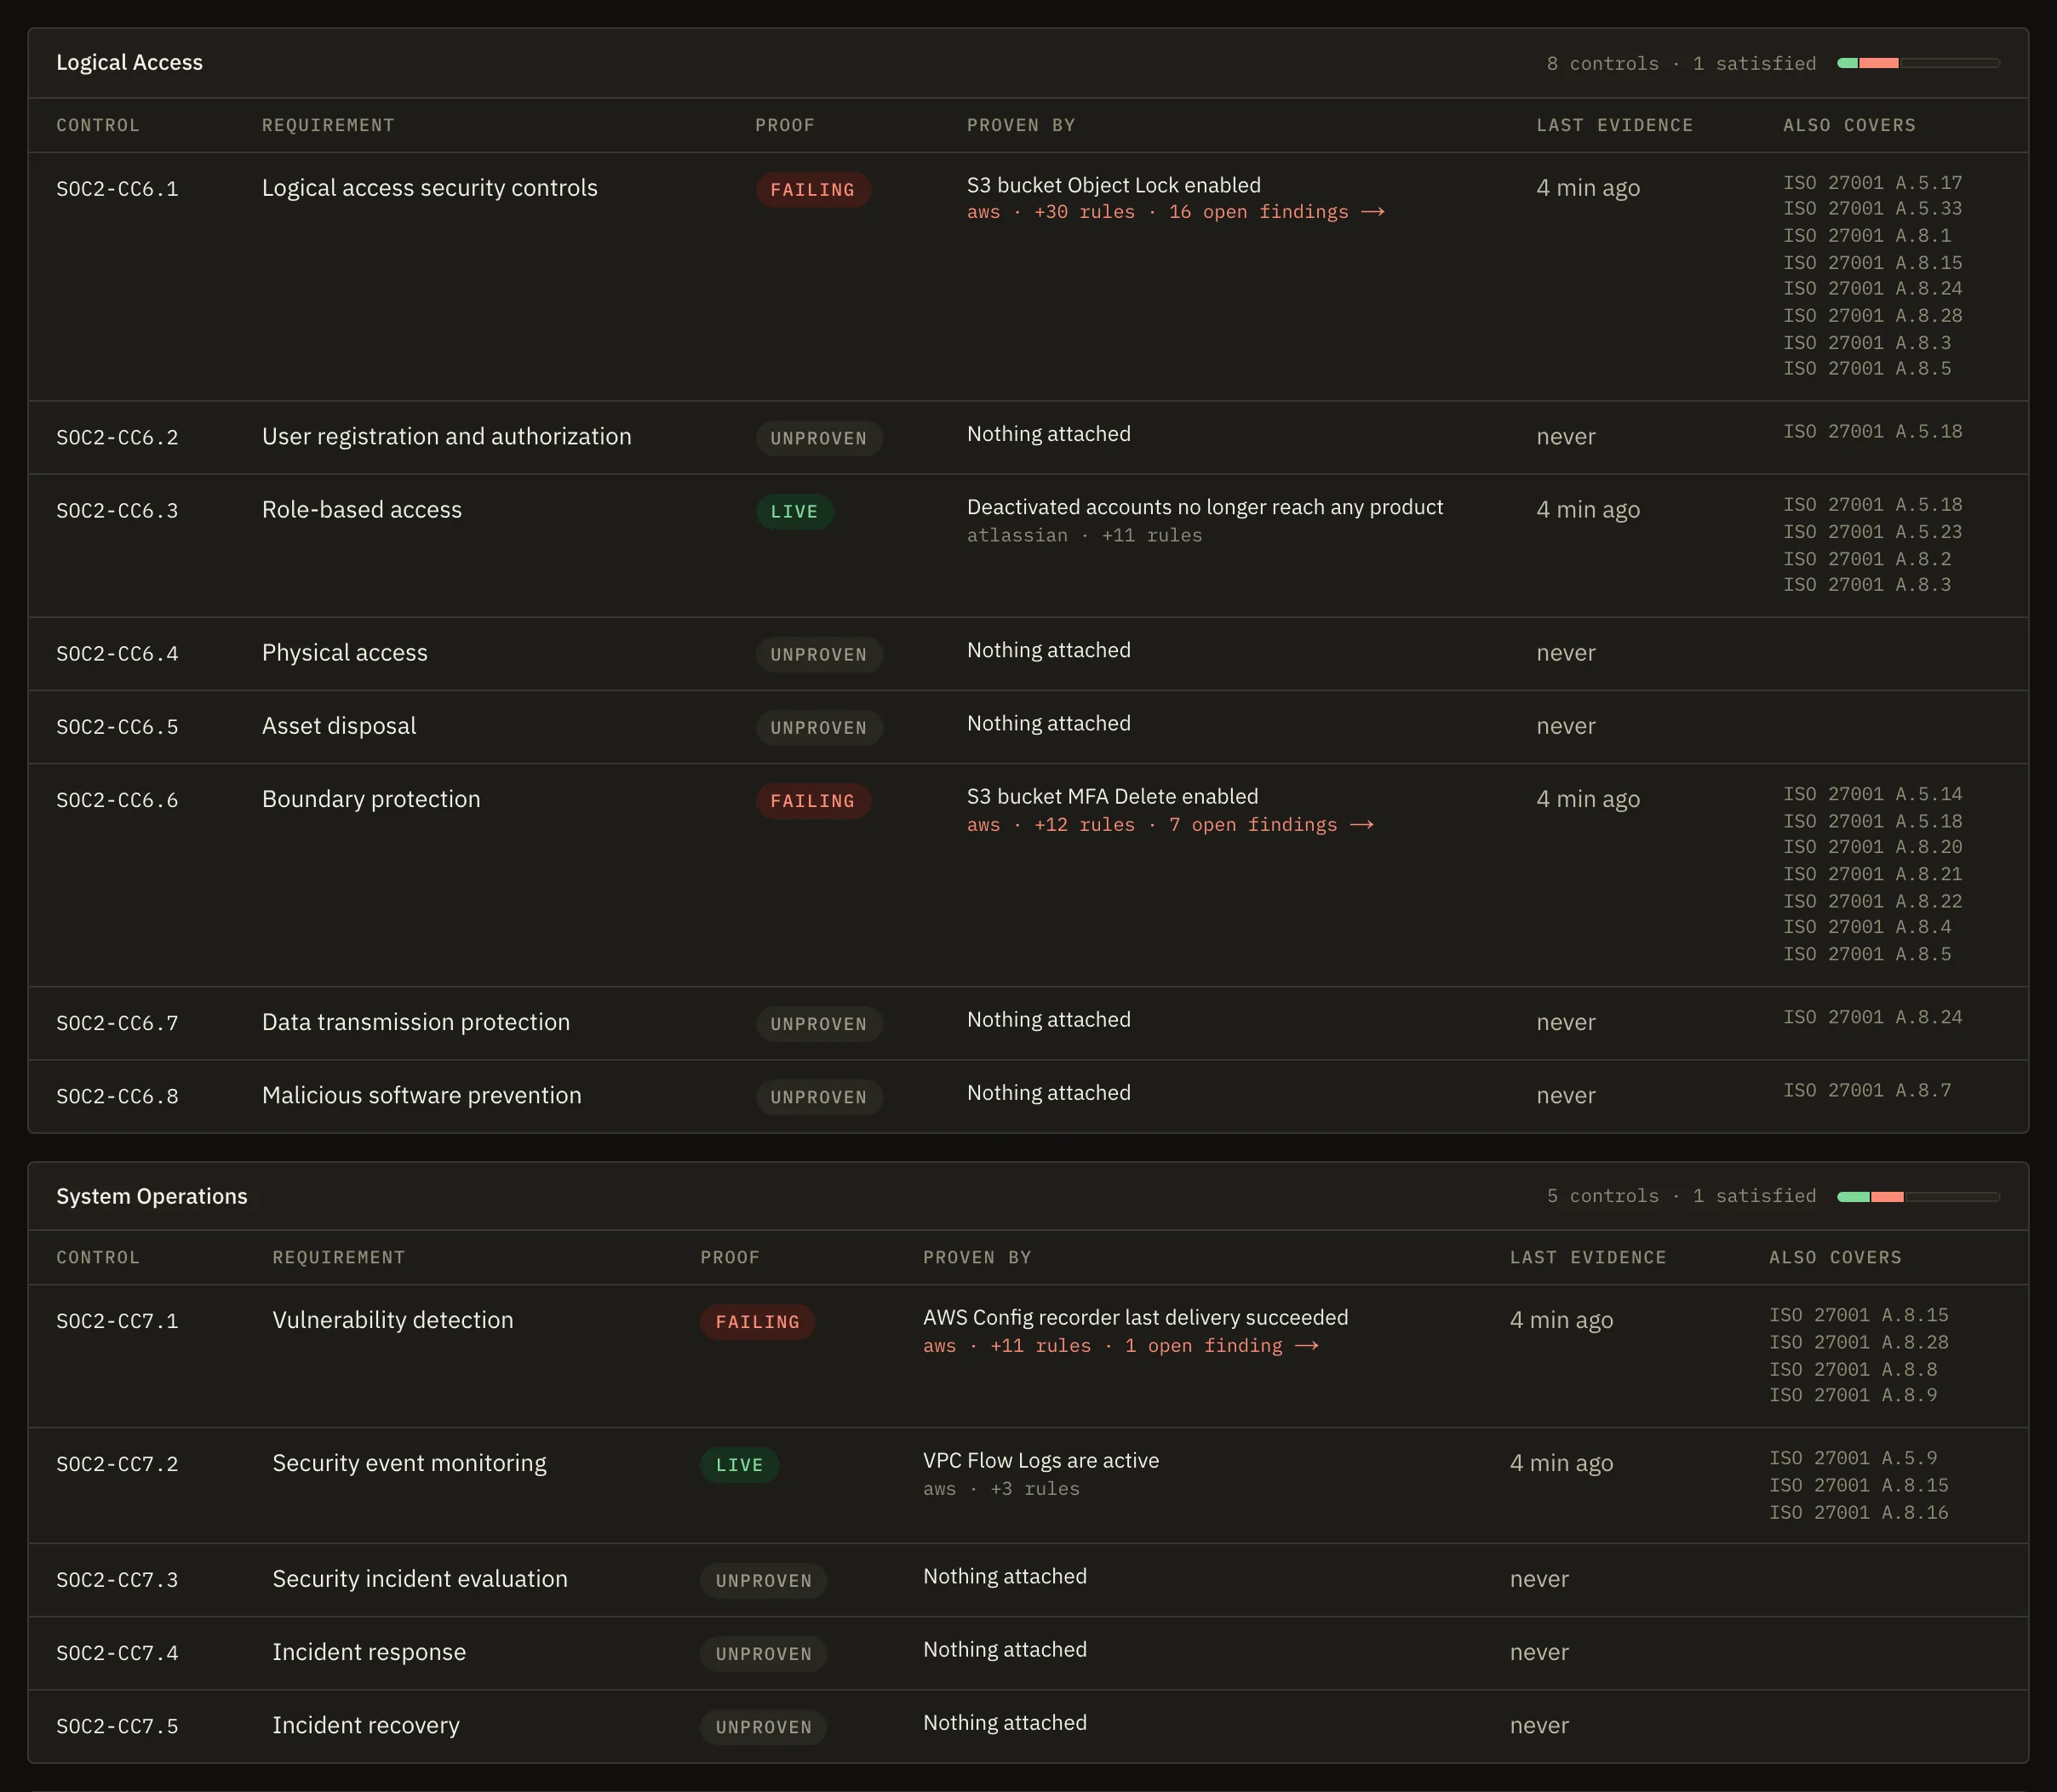This screenshot has height=1792, width=2057.
Task: Click ISO 27001 A.5.9 mapping
Action: point(1853,1459)
